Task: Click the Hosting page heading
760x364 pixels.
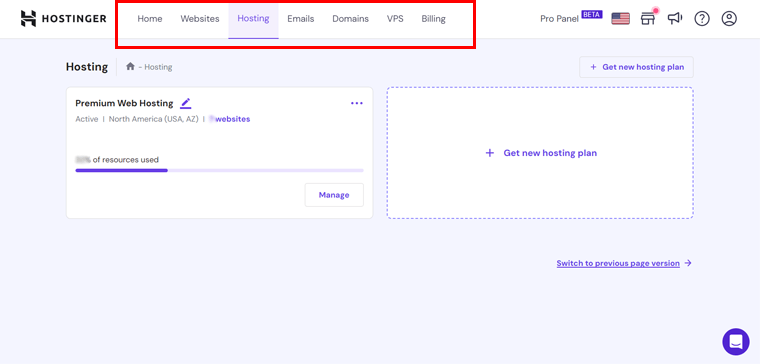Action: 87,67
